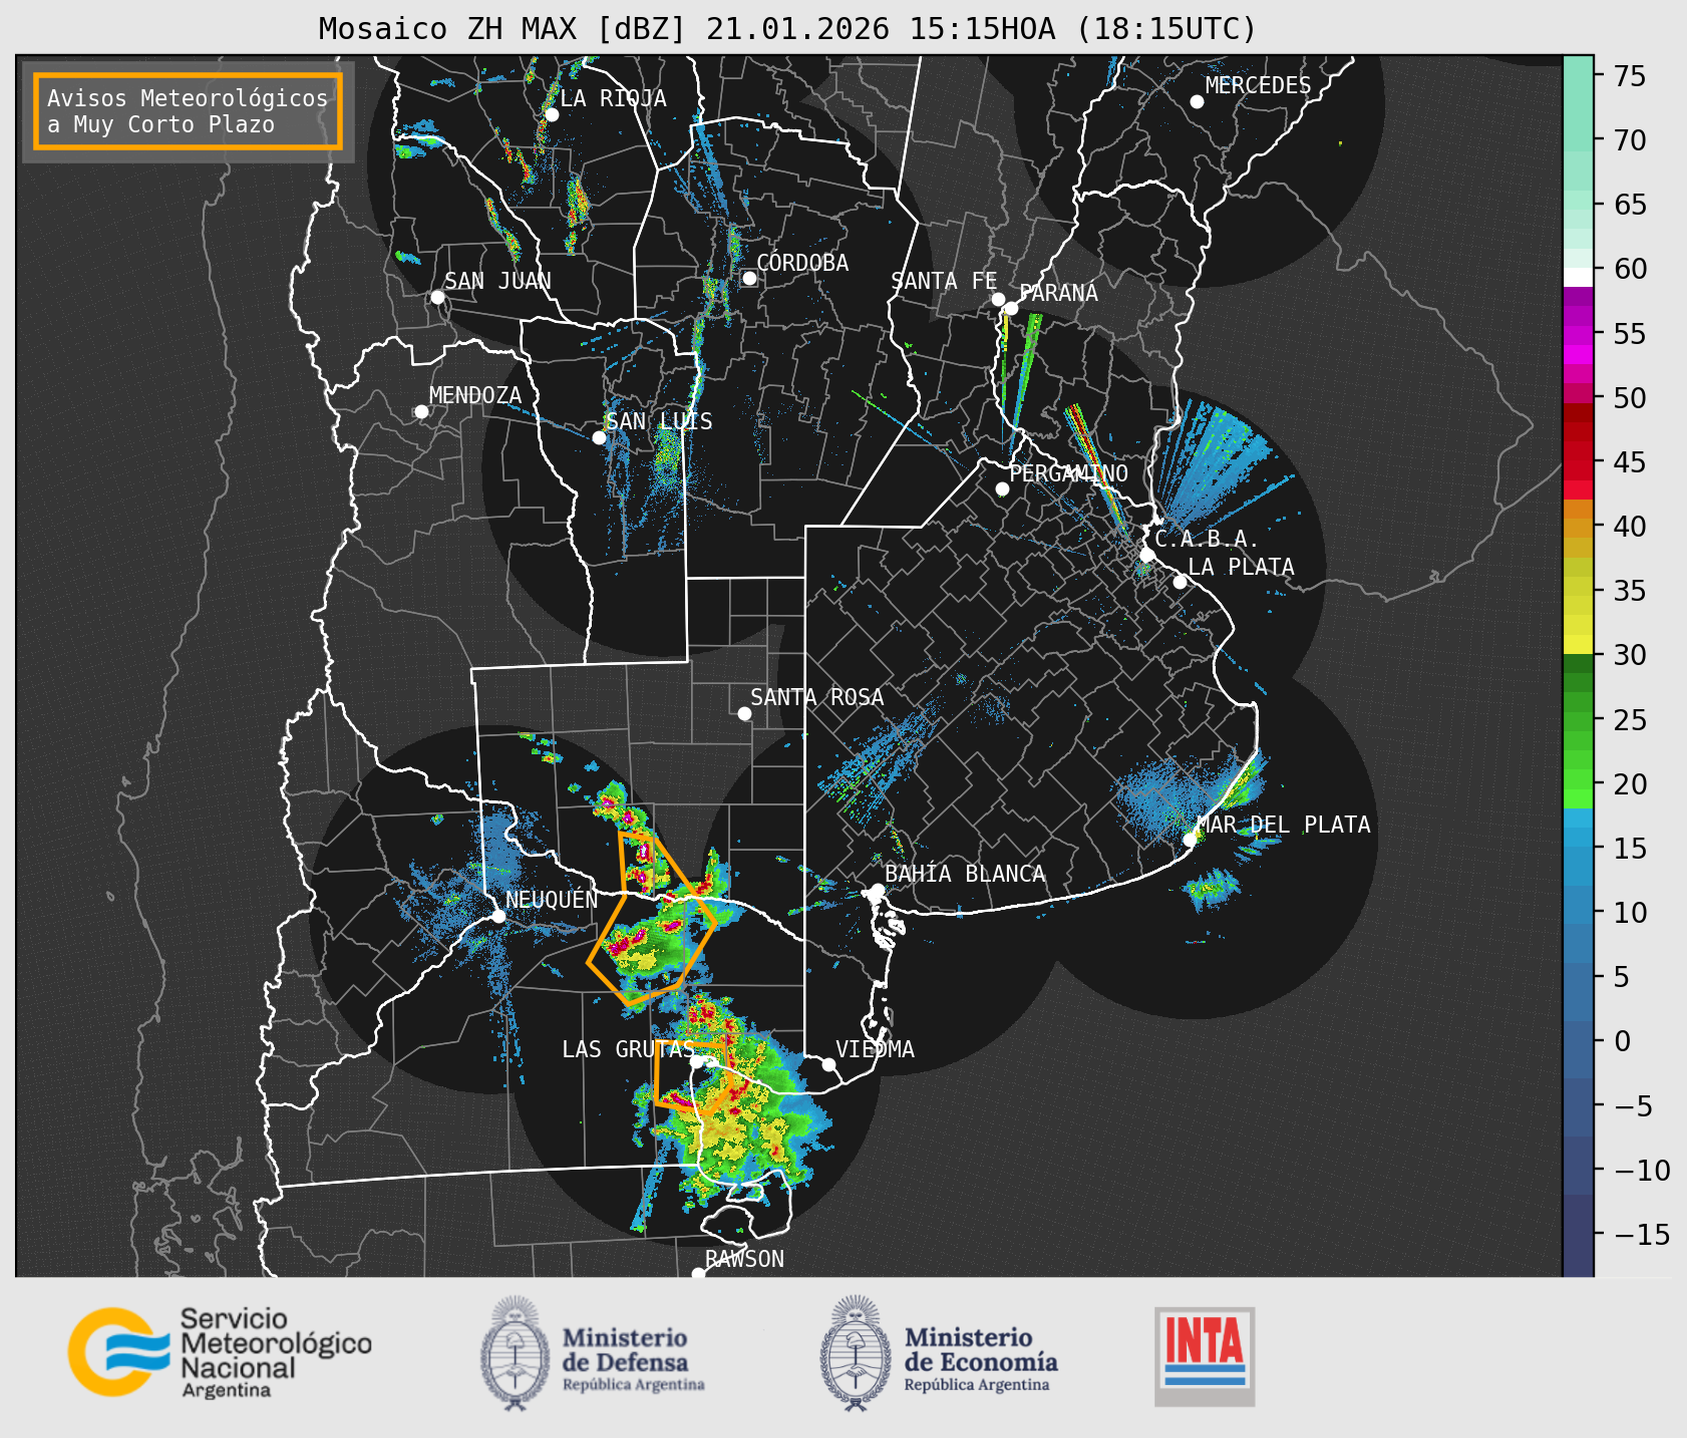This screenshot has height=1438, width=1687.
Task: Click the SAN LUIS city marker
Action: click(x=599, y=437)
